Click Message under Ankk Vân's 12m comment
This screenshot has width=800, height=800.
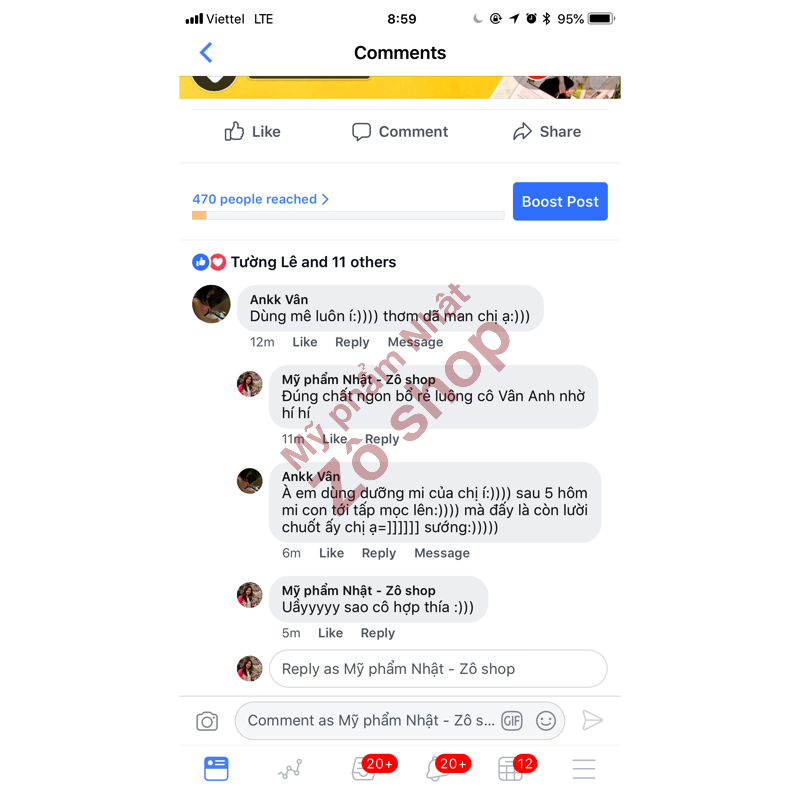click(415, 342)
